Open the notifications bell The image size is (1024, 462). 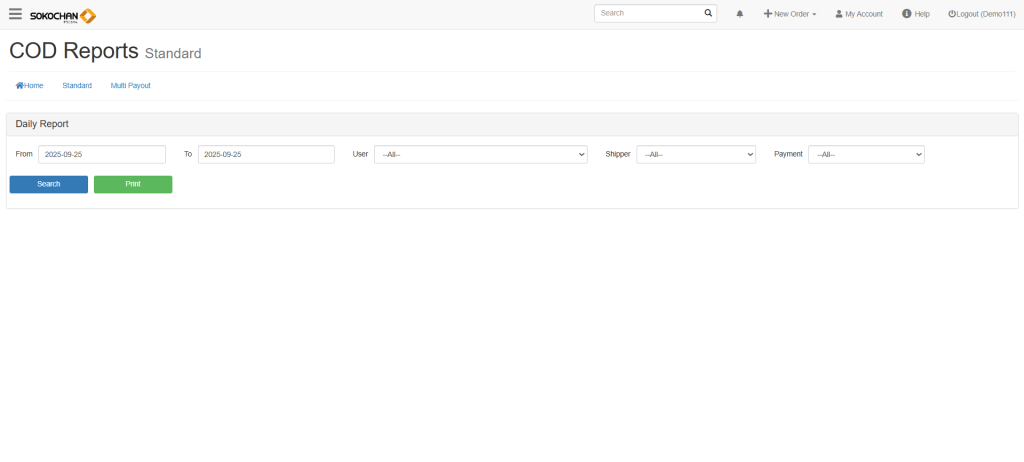[740, 14]
